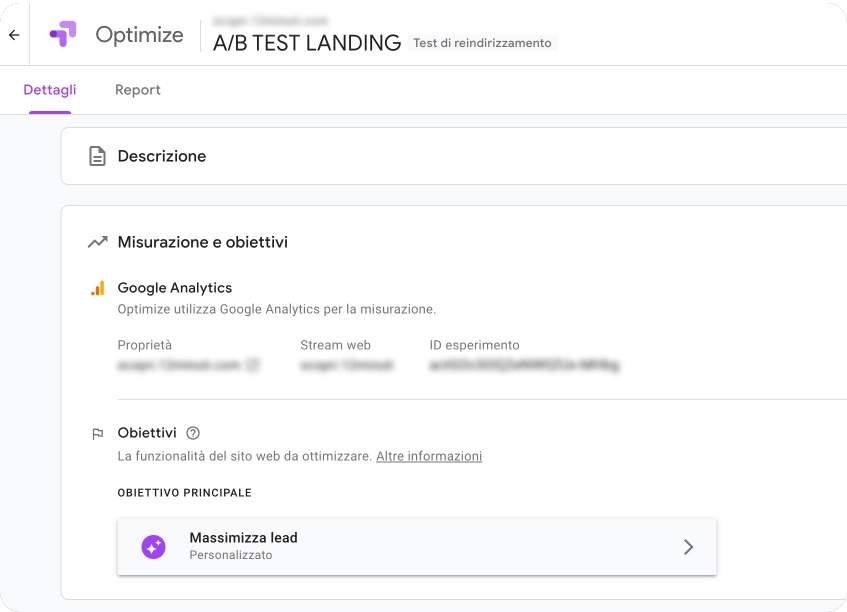The width and height of the screenshot is (847, 612).
Task: Click the Google Optimize logo icon
Action: [63, 34]
